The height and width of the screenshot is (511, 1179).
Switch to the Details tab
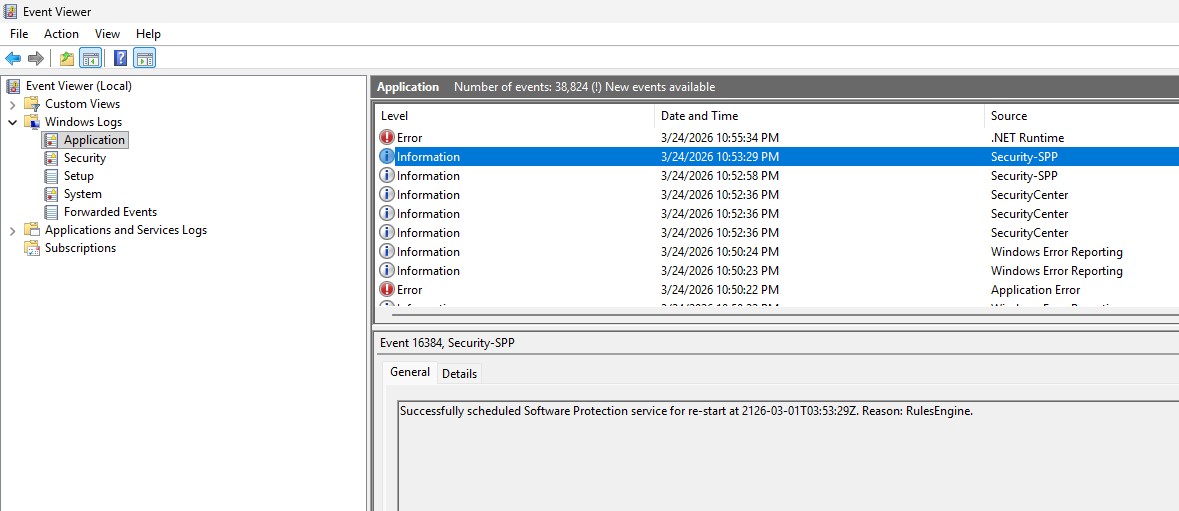tap(459, 373)
